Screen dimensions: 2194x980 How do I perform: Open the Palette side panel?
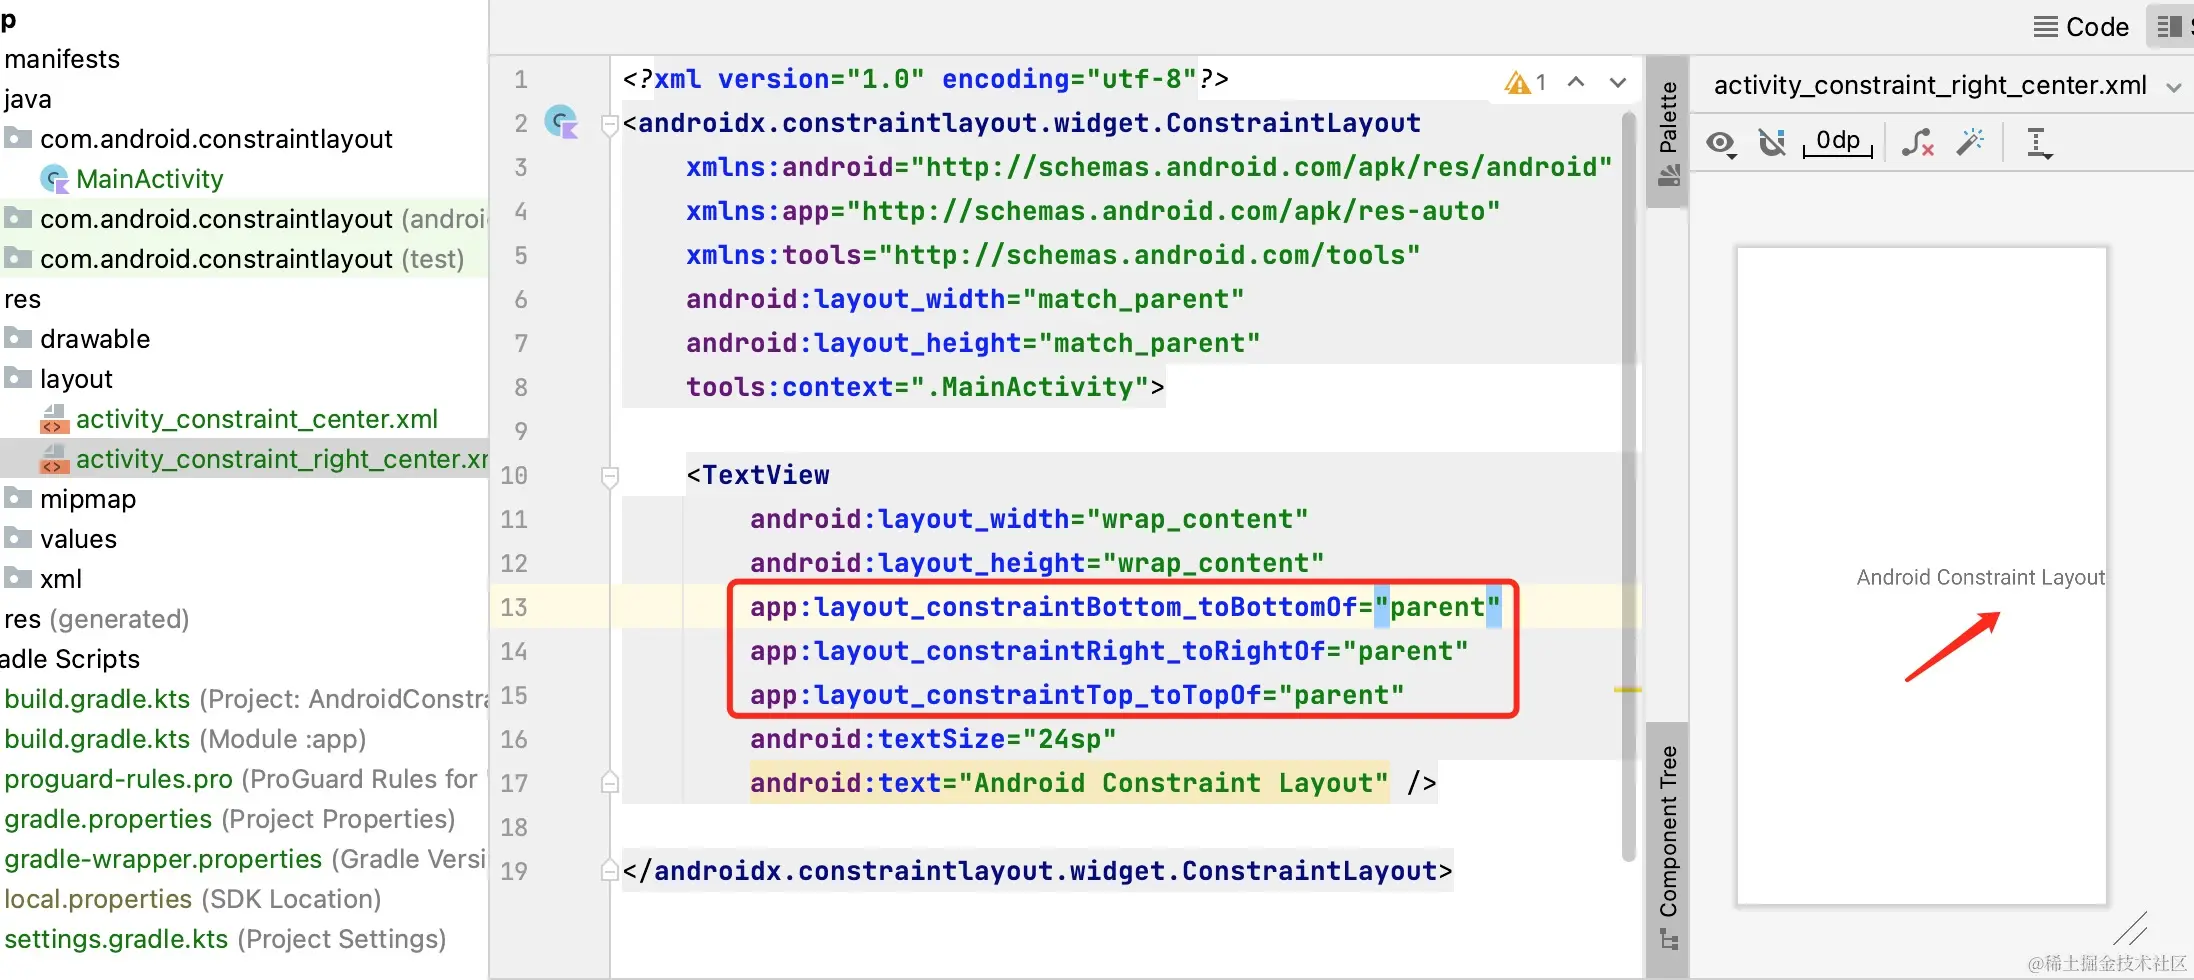(x=1667, y=132)
